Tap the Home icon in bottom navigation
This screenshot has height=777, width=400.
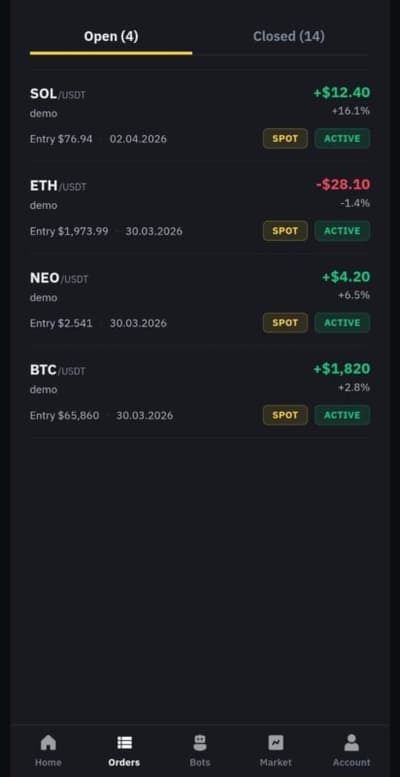[x=48, y=742]
